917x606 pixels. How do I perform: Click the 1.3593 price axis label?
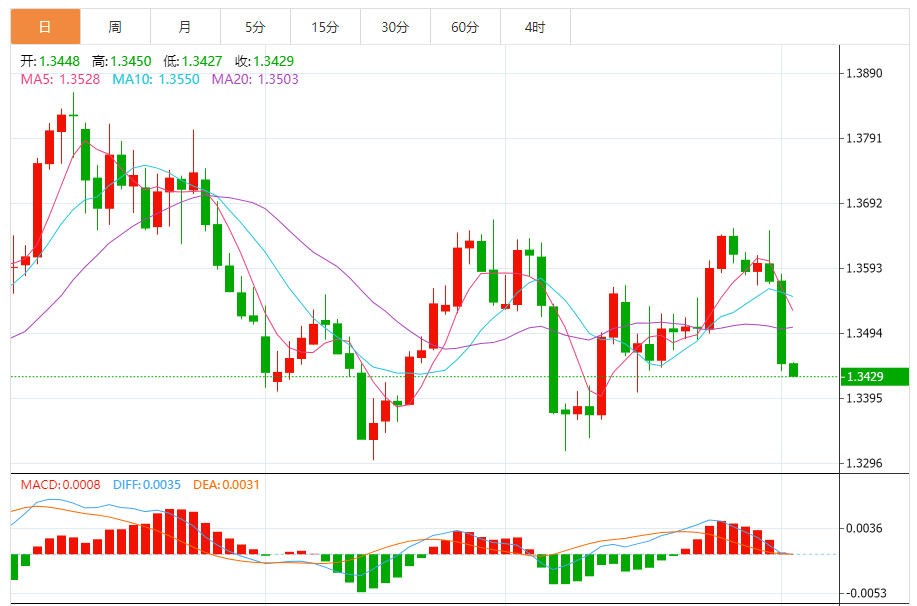[x=864, y=268]
